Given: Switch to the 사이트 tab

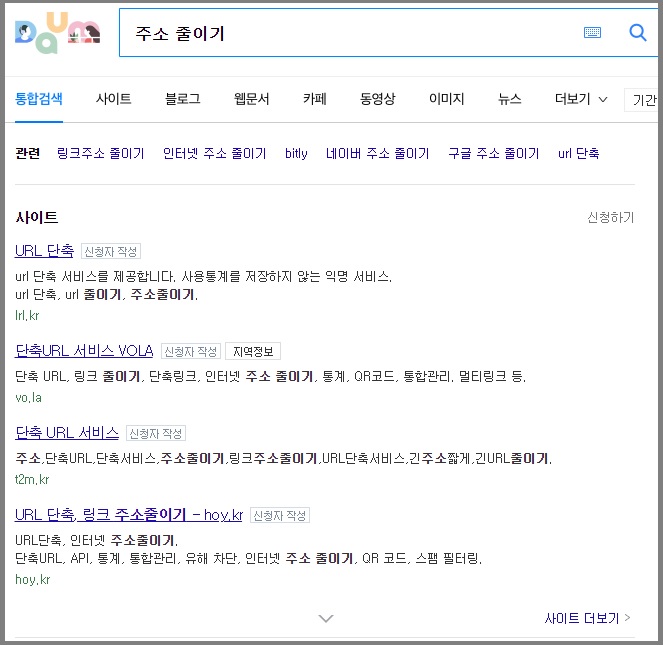Looking at the screenshot, I should [x=113, y=99].
